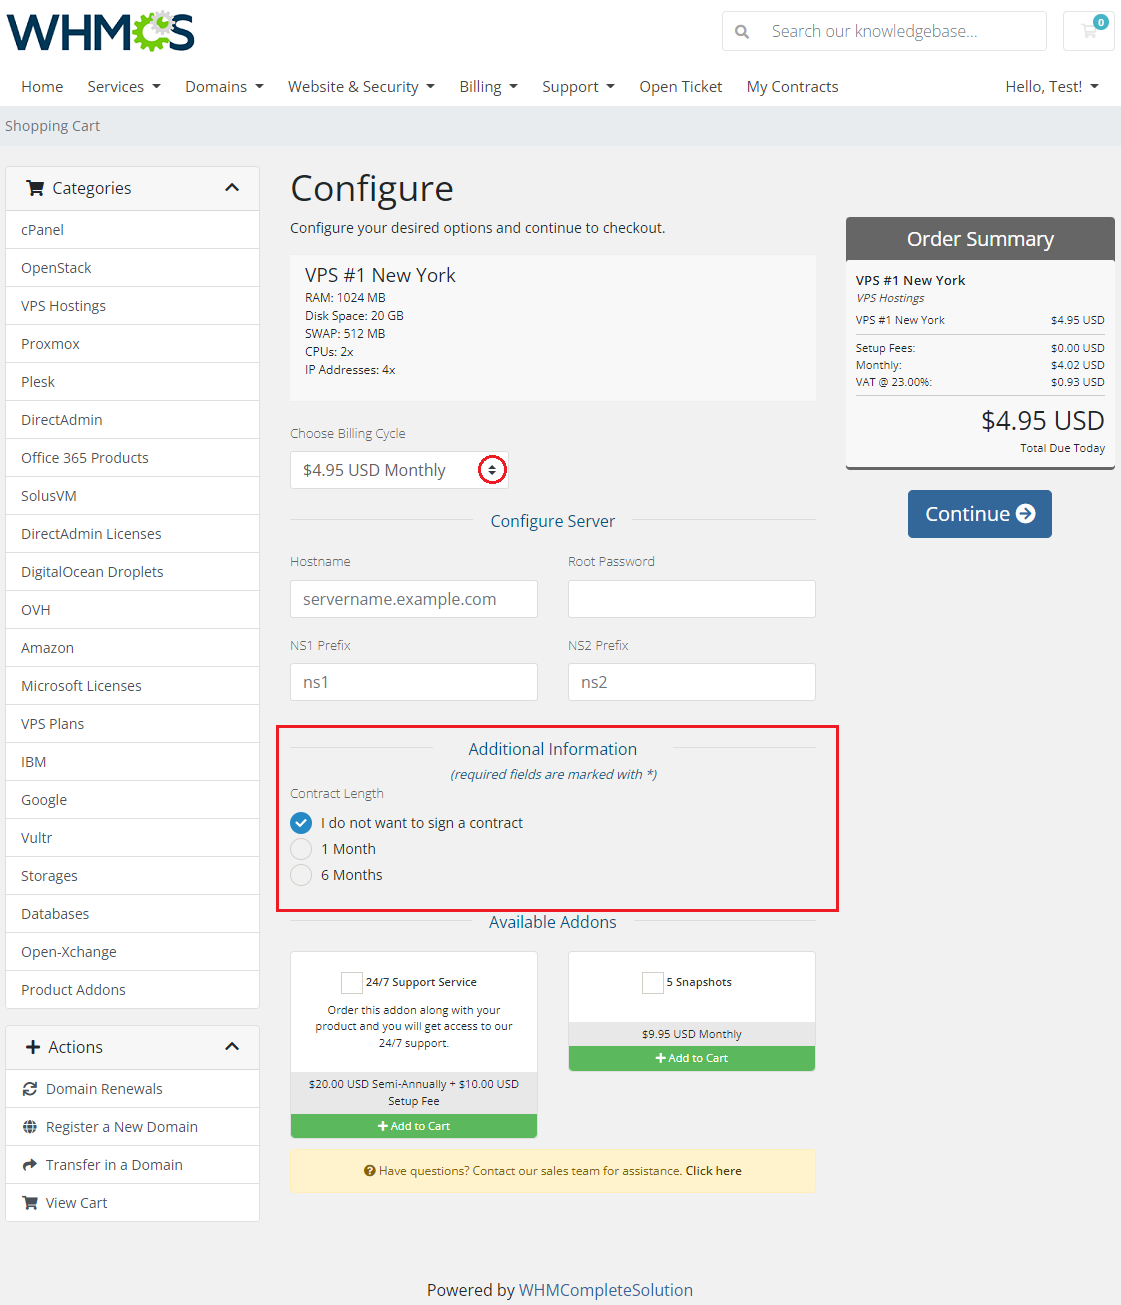Click the Hostname input field

[x=413, y=599]
